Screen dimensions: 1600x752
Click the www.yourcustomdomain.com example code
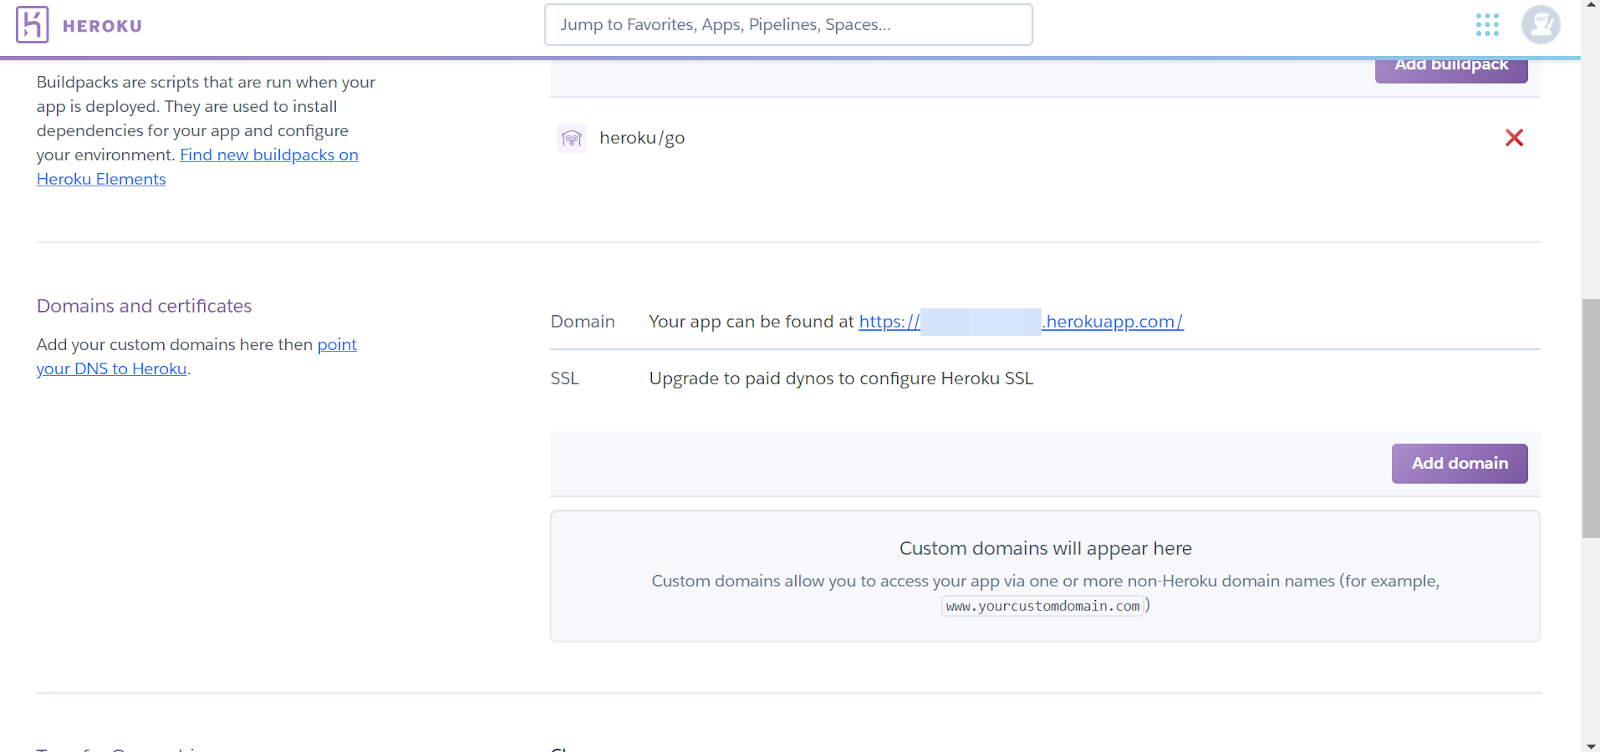tap(1043, 606)
